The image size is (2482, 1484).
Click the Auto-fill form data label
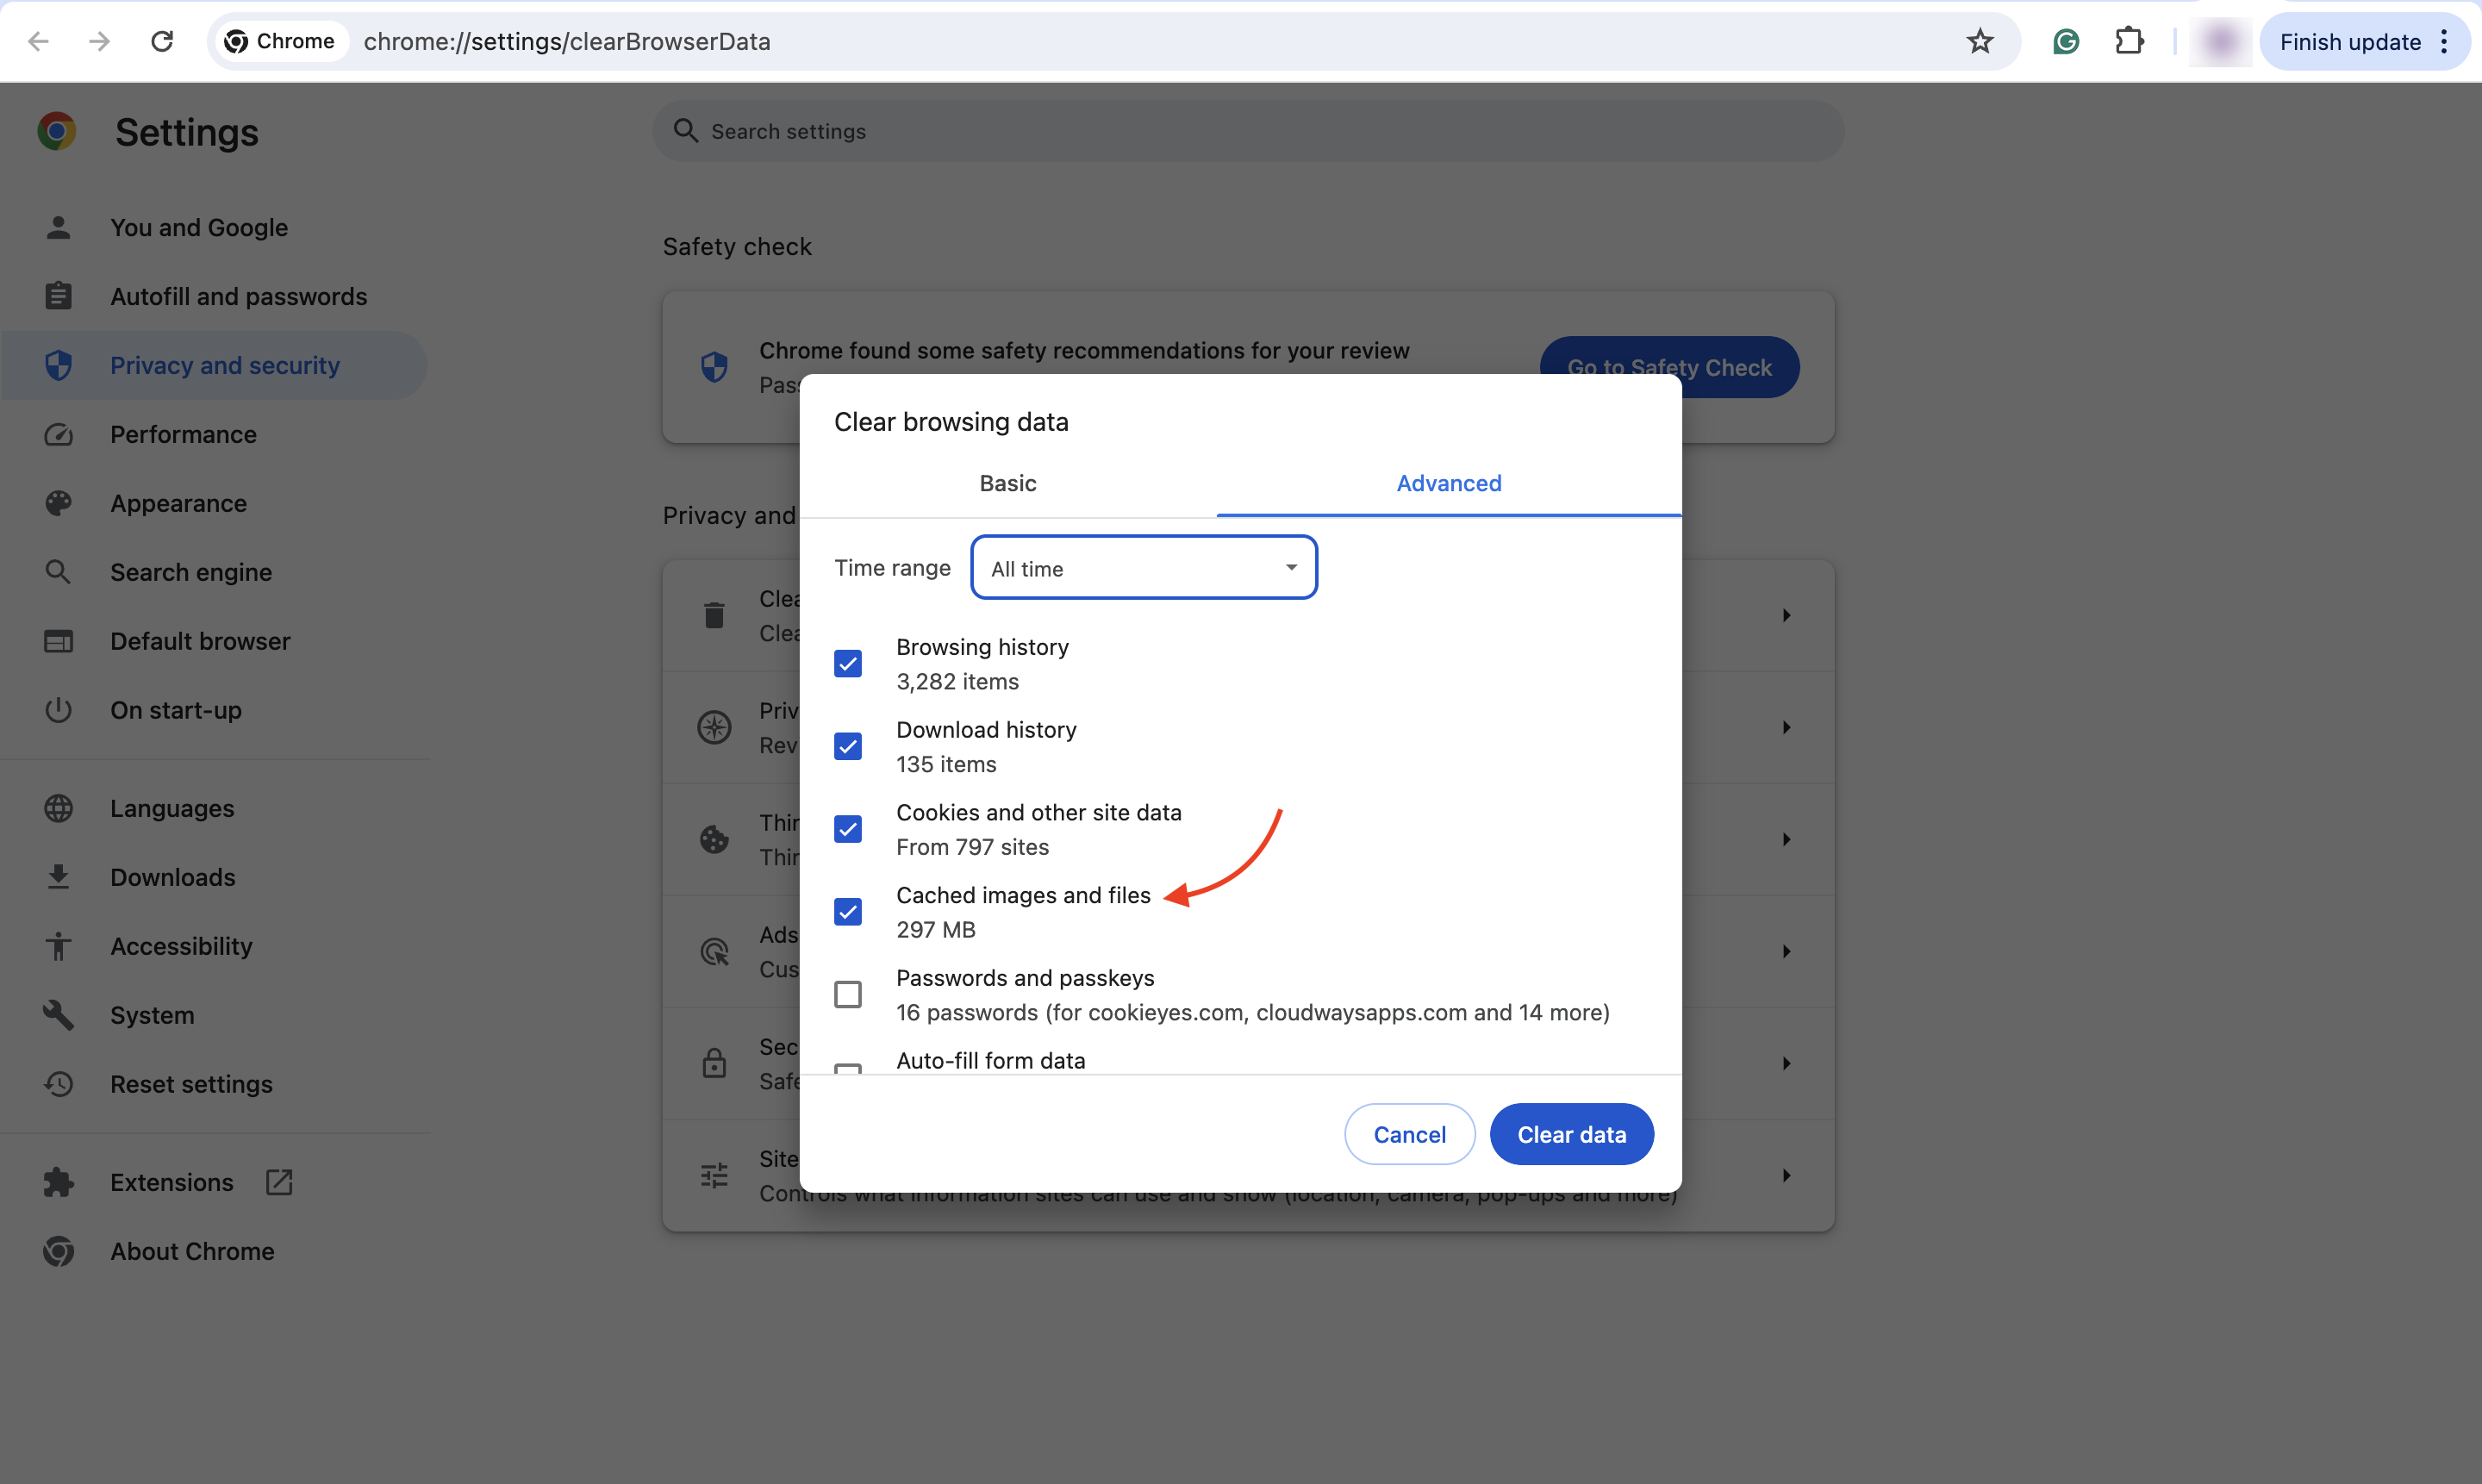pos(990,1060)
